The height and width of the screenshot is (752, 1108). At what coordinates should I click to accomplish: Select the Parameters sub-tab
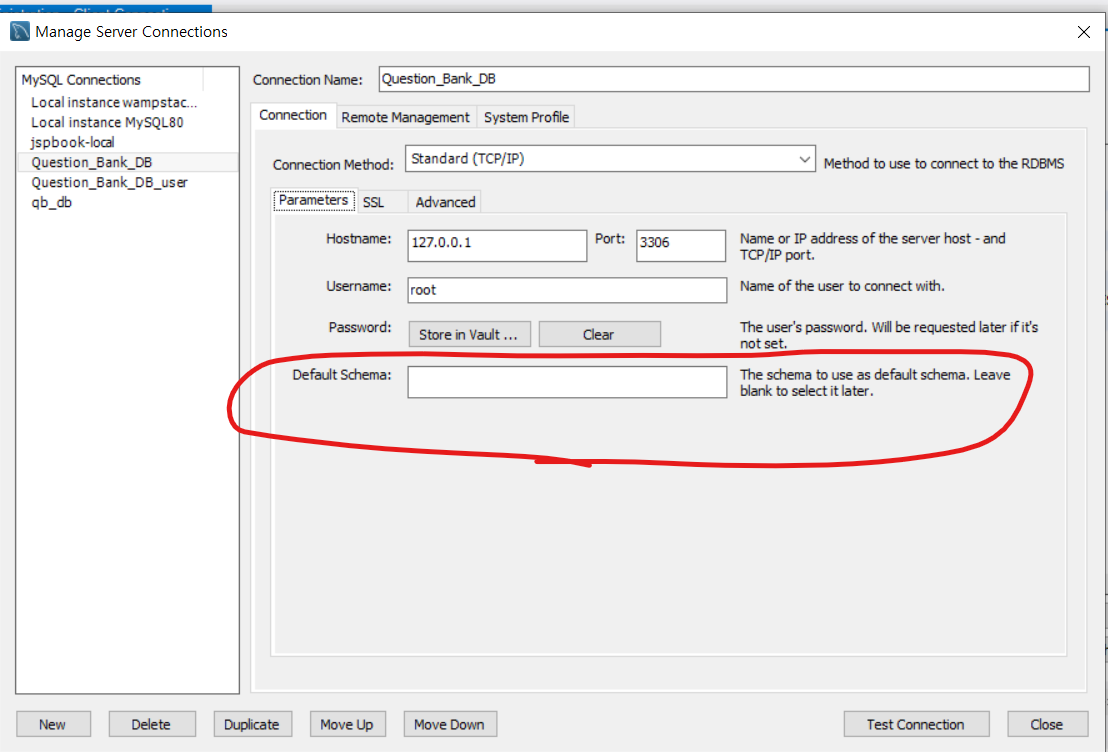(314, 200)
